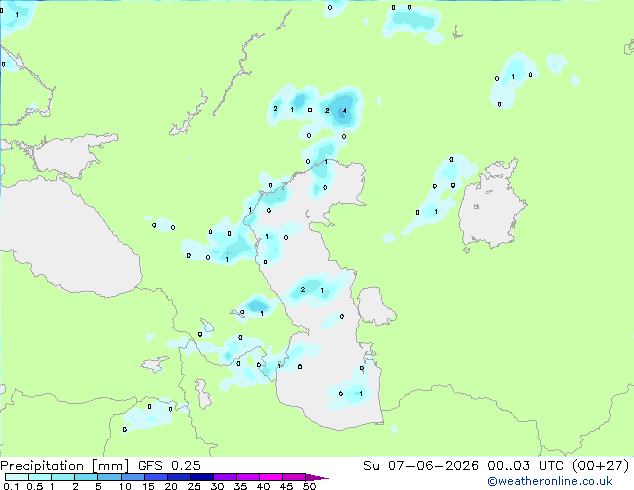
Task: Pick the lightest legend swatch between 0.1 and 0.5
Action: [17, 477]
